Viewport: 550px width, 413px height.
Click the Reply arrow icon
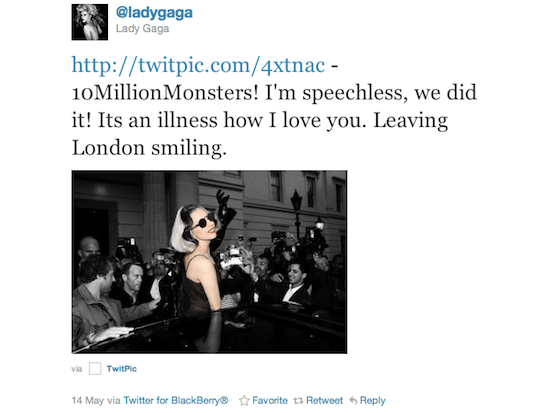click(353, 400)
